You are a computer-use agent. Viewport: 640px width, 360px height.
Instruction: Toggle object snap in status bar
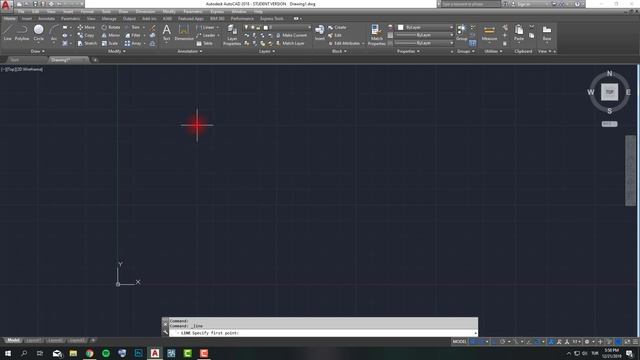[537, 342]
